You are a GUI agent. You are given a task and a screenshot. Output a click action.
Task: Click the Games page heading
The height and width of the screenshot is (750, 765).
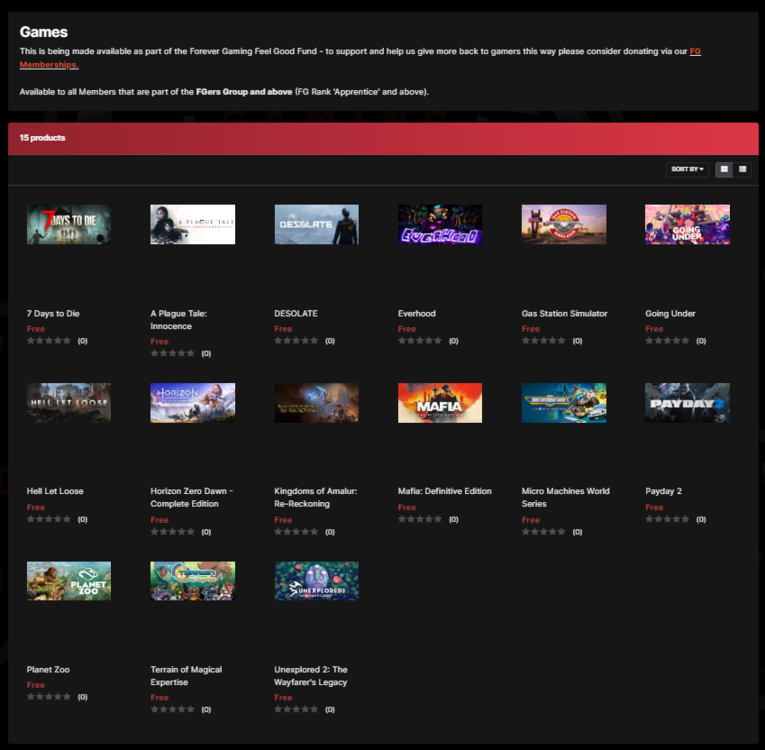[x=43, y=32]
